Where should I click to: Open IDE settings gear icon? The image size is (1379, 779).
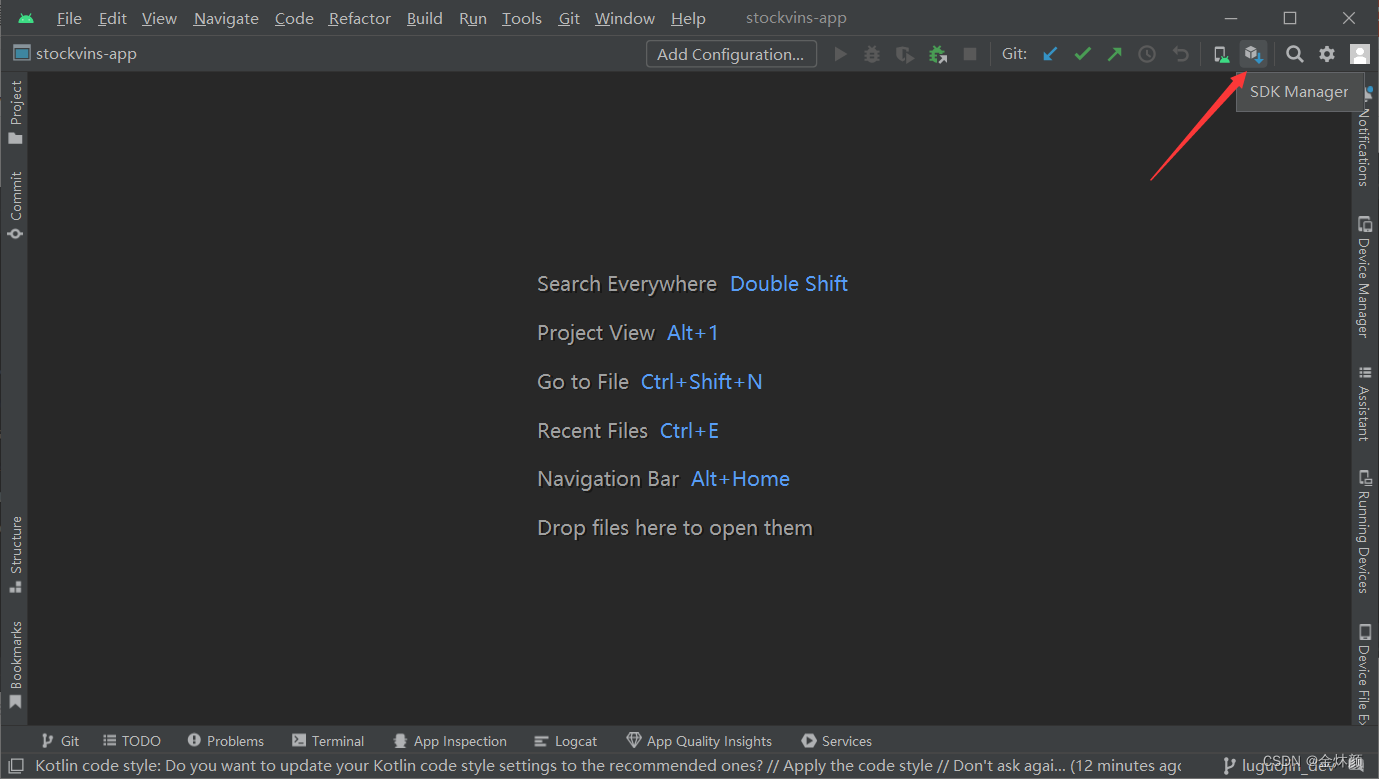tap(1327, 54)
